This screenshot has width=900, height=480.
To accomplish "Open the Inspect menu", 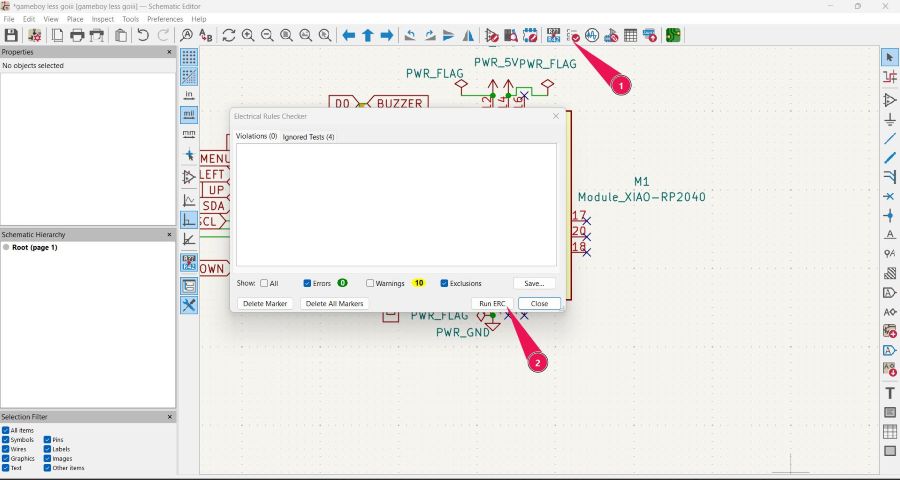I will [103, 19].
